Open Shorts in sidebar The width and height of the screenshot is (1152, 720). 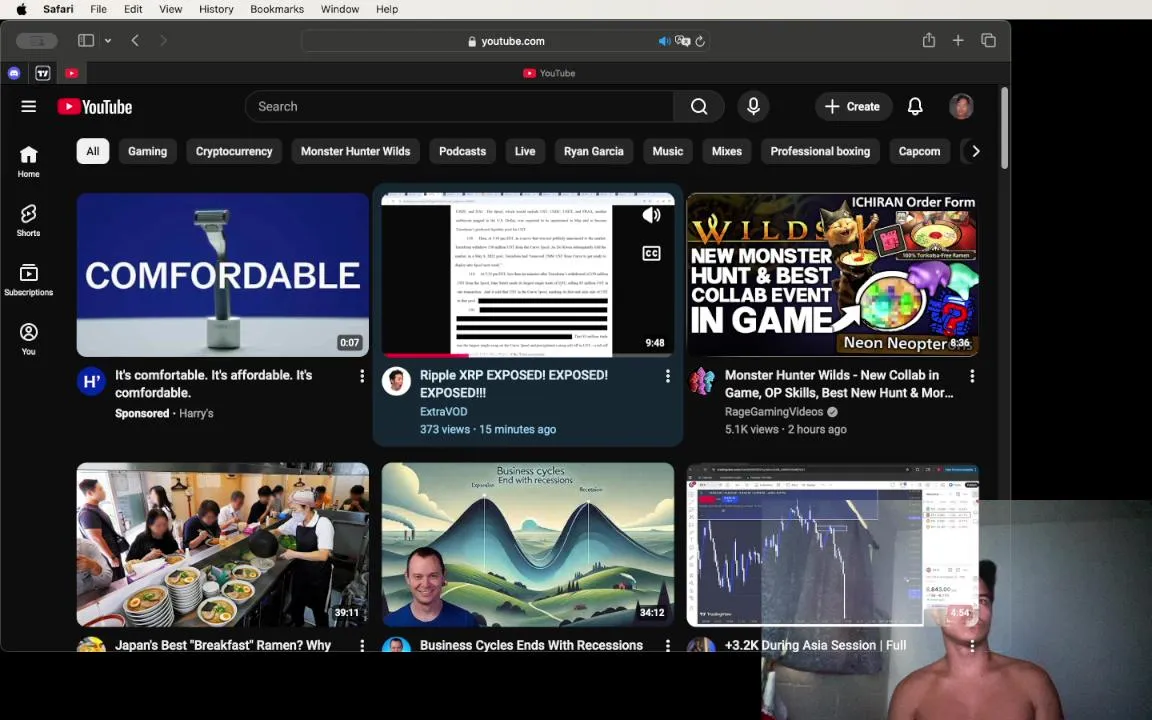(x=29, y=220)
